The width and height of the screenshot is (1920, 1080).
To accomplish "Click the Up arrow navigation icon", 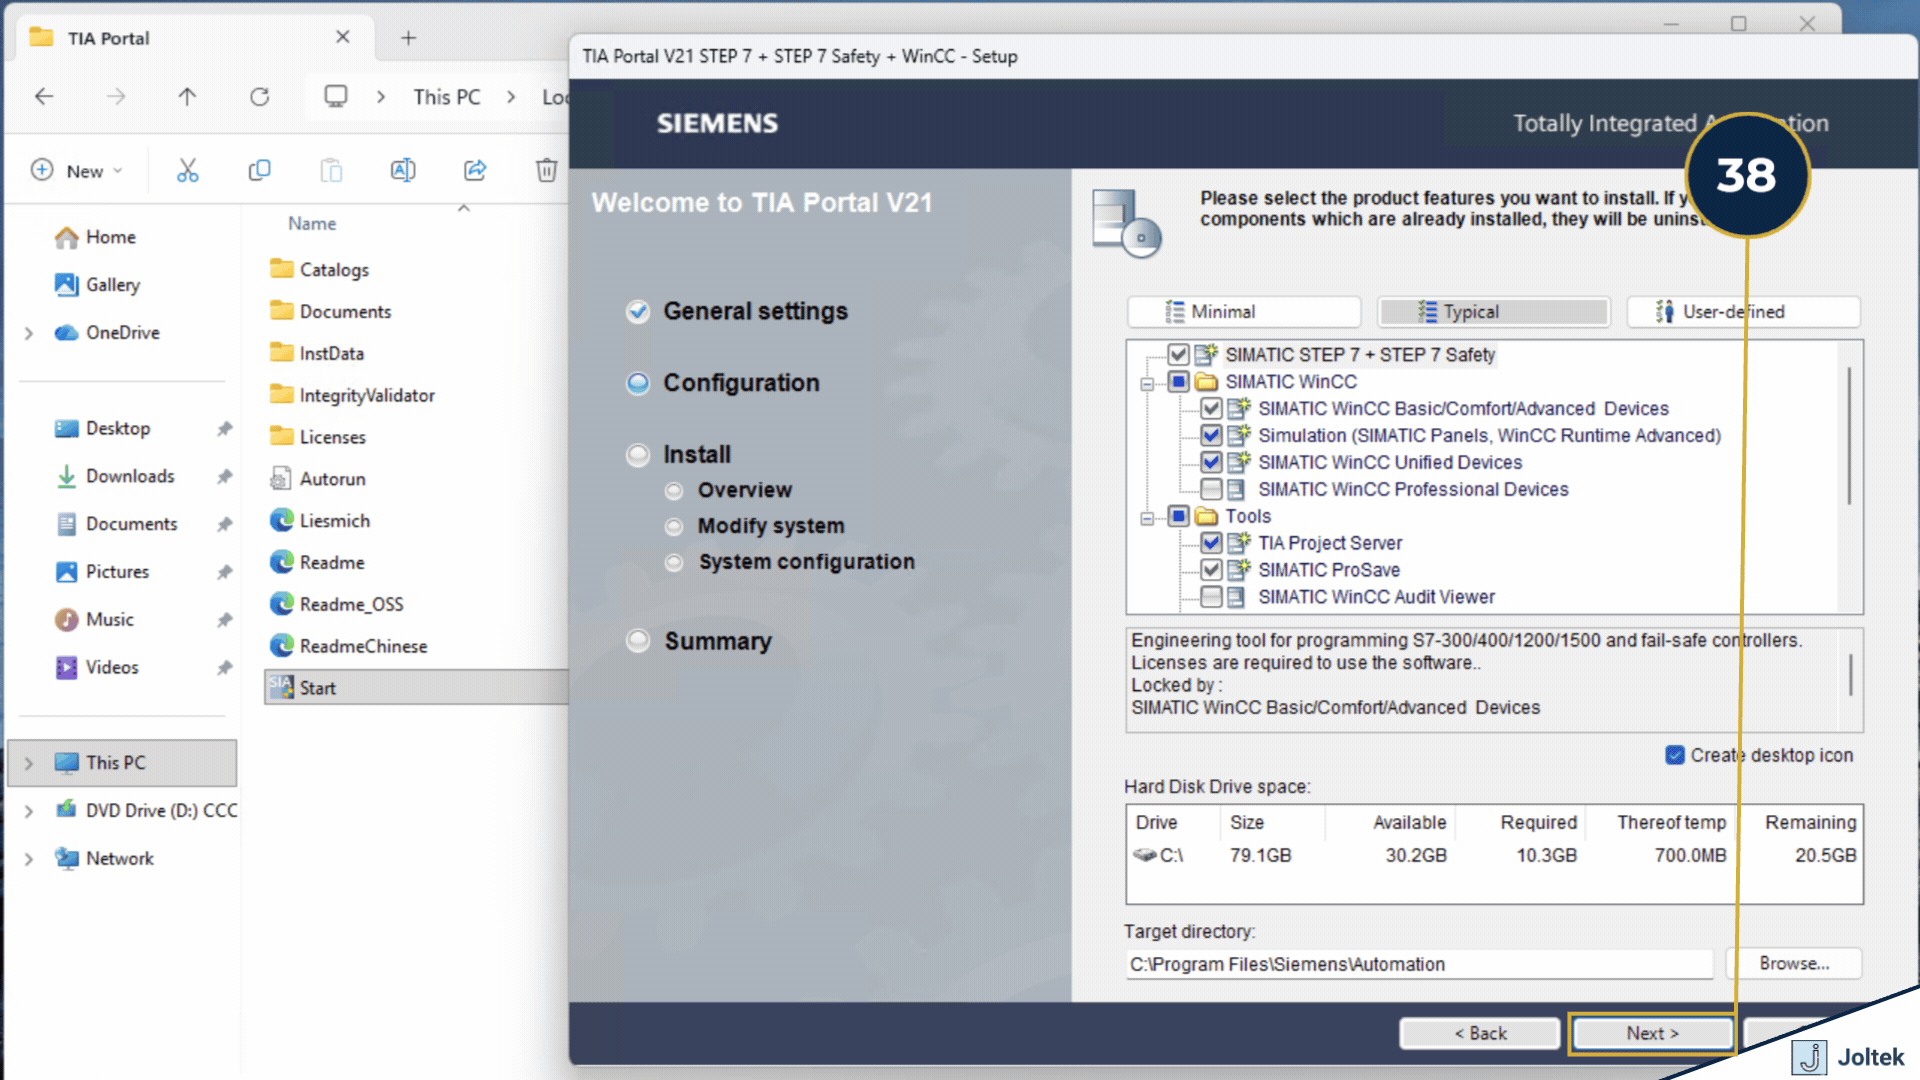I will click(x=187, y=97).
